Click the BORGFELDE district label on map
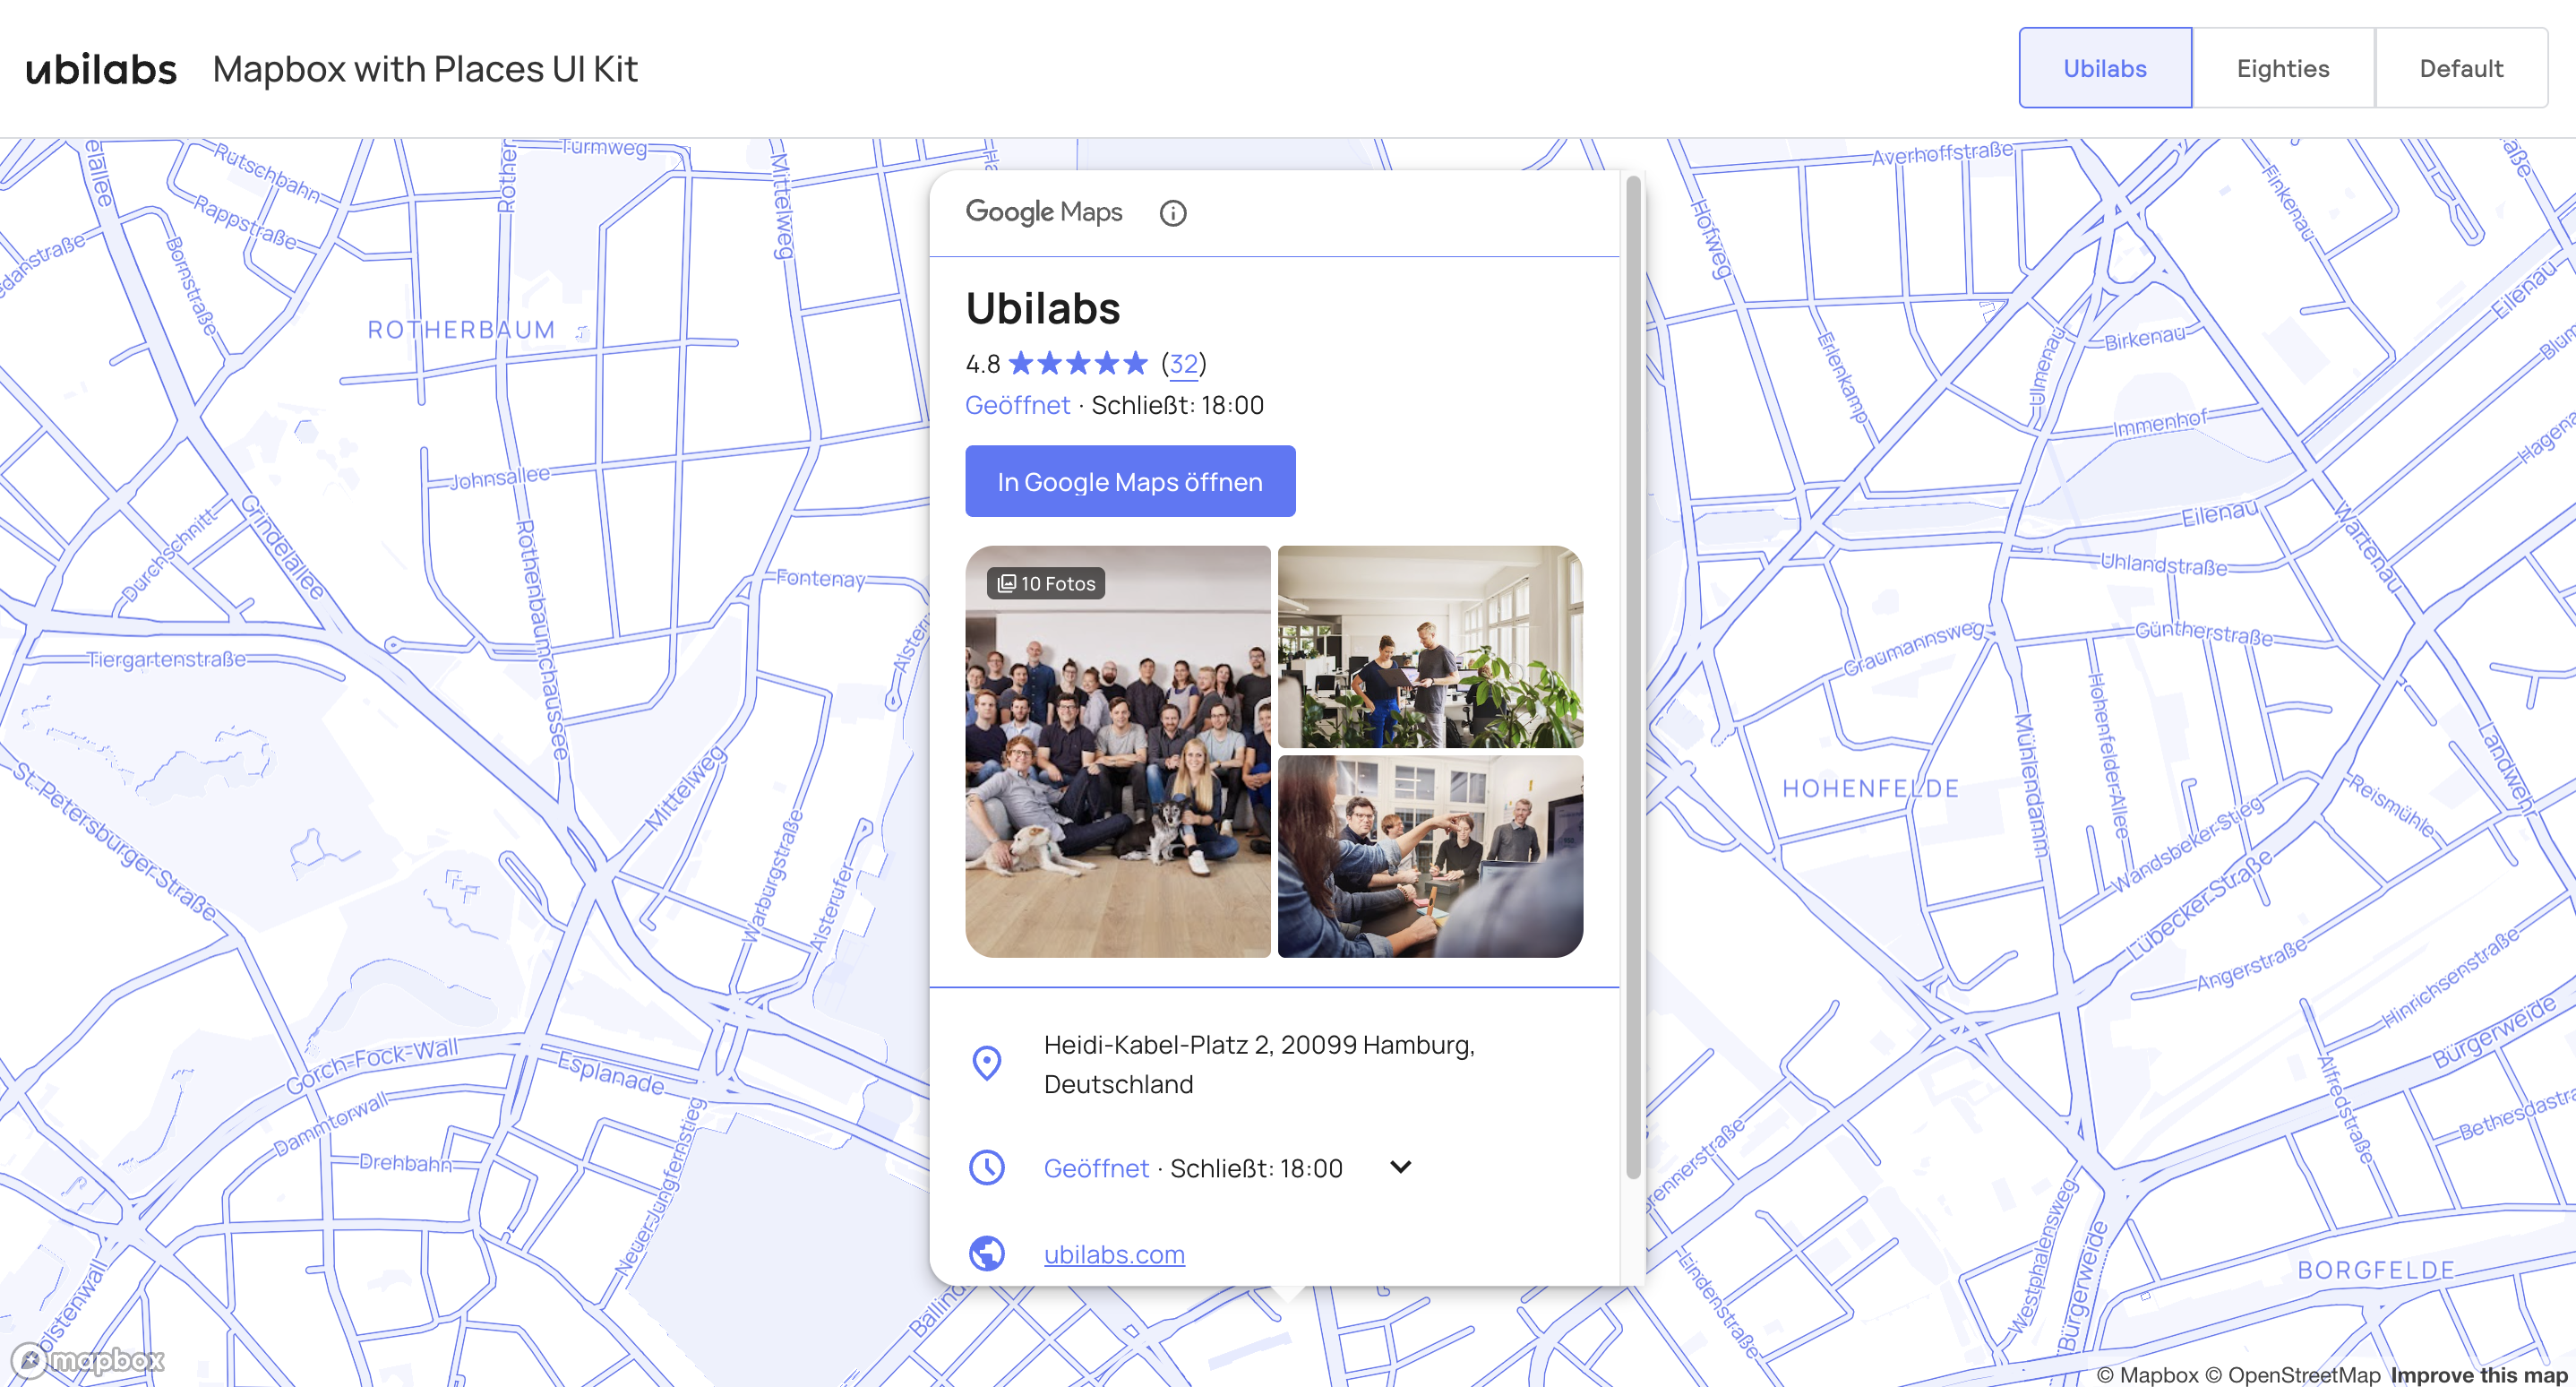The height and width of the screenshot is (1387, 2576). tap(2376, 1270)
